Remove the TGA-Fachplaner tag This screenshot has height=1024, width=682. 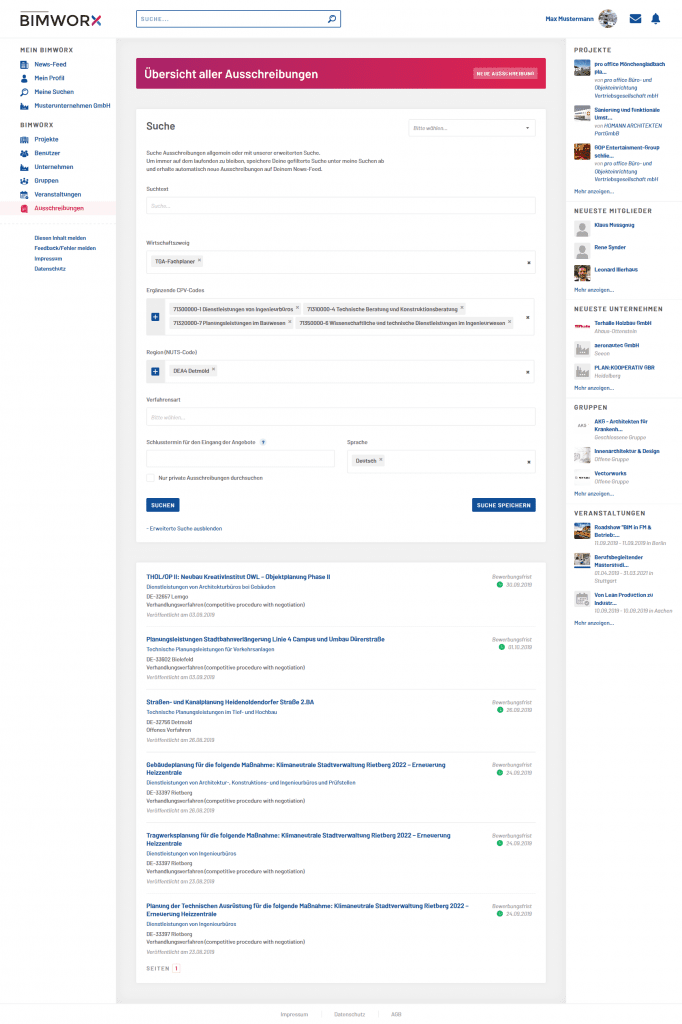click(199, 261)
